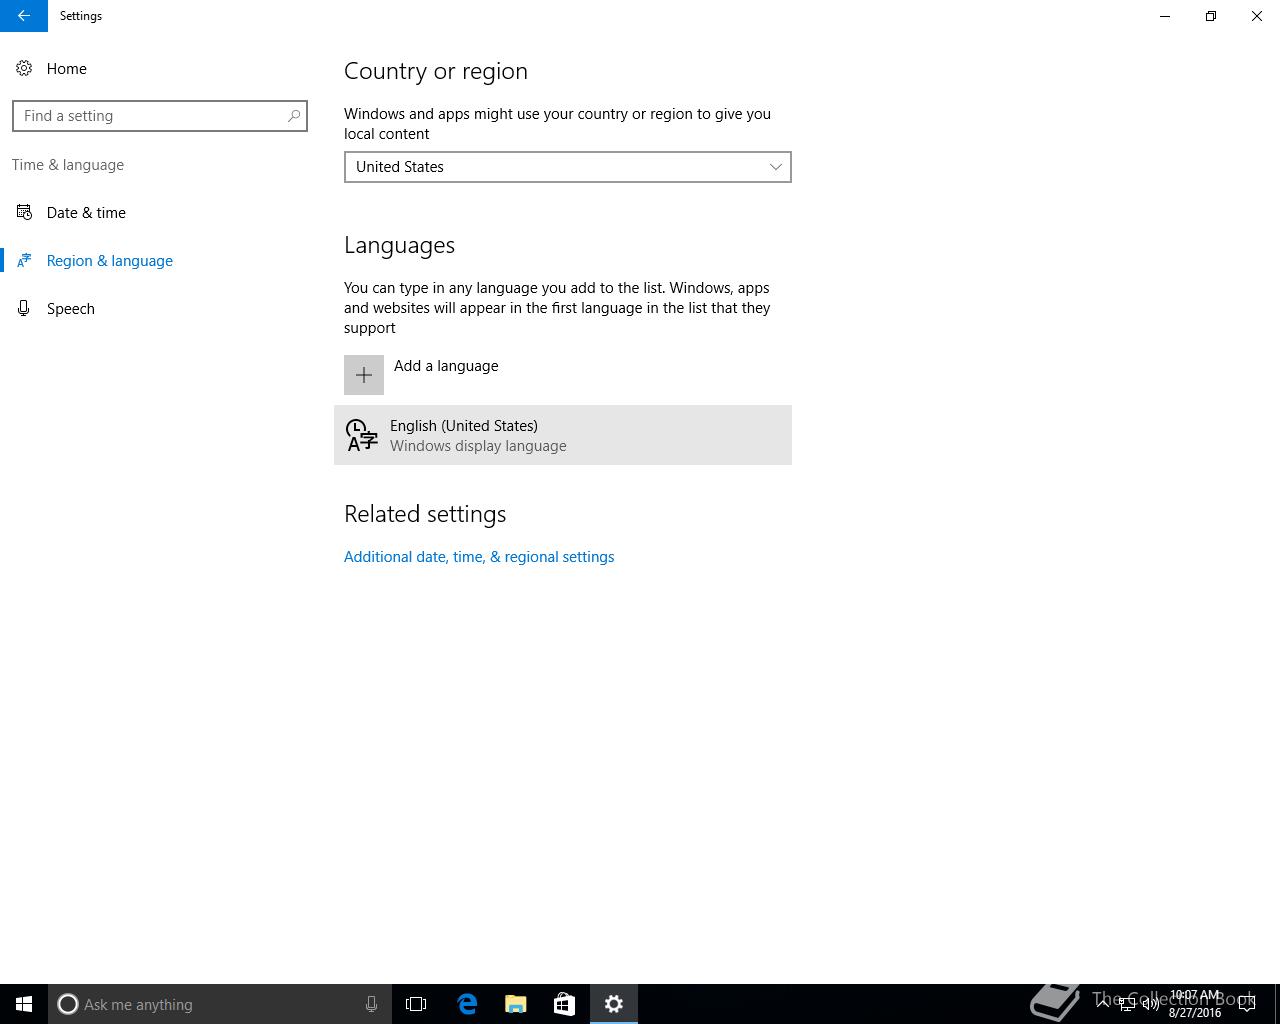Open Home via the gear icon

[24, 69]
